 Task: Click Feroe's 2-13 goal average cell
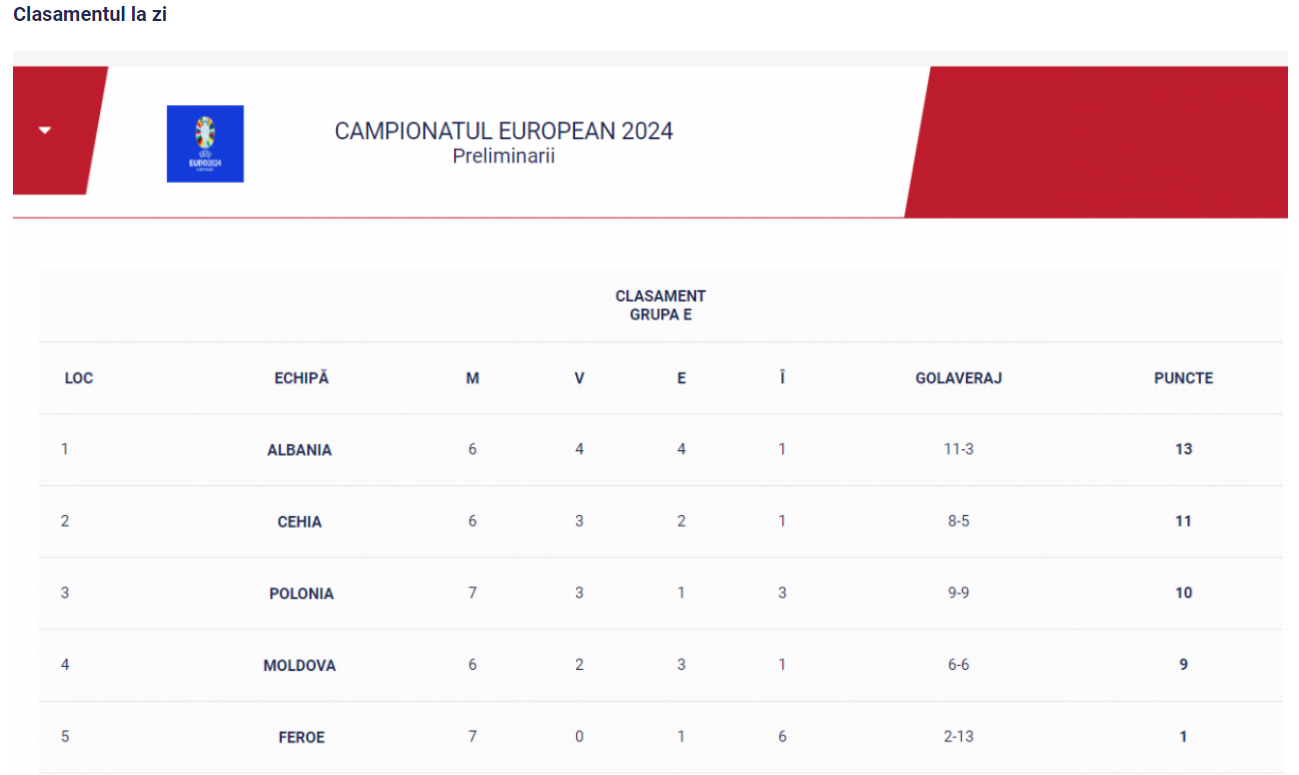click(959, 737)
